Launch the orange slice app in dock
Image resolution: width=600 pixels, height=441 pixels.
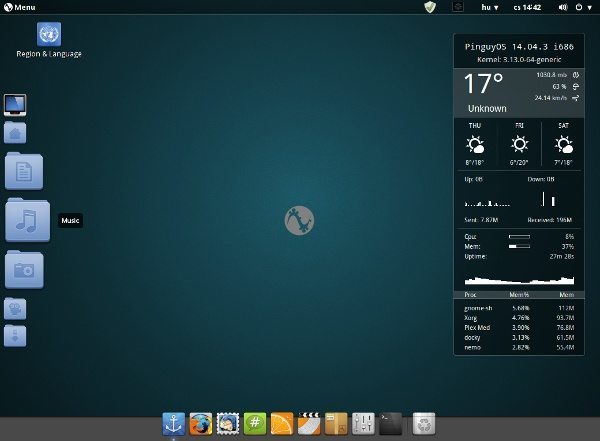[282, 424]
